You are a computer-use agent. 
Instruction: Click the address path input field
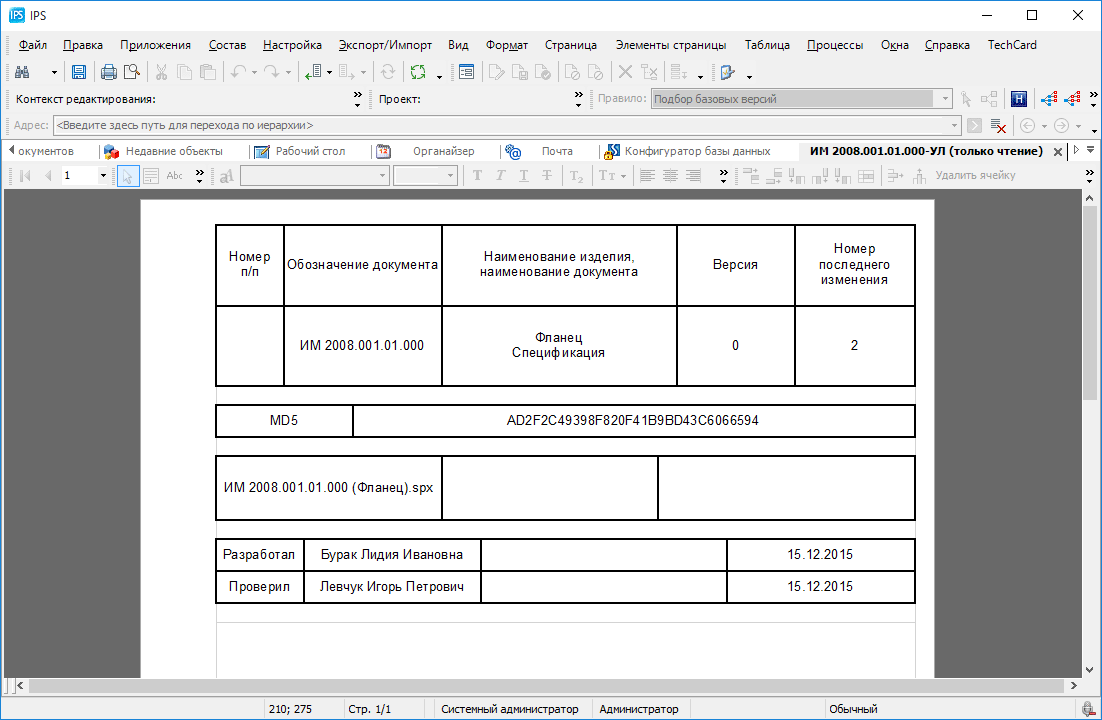(500, 126)
